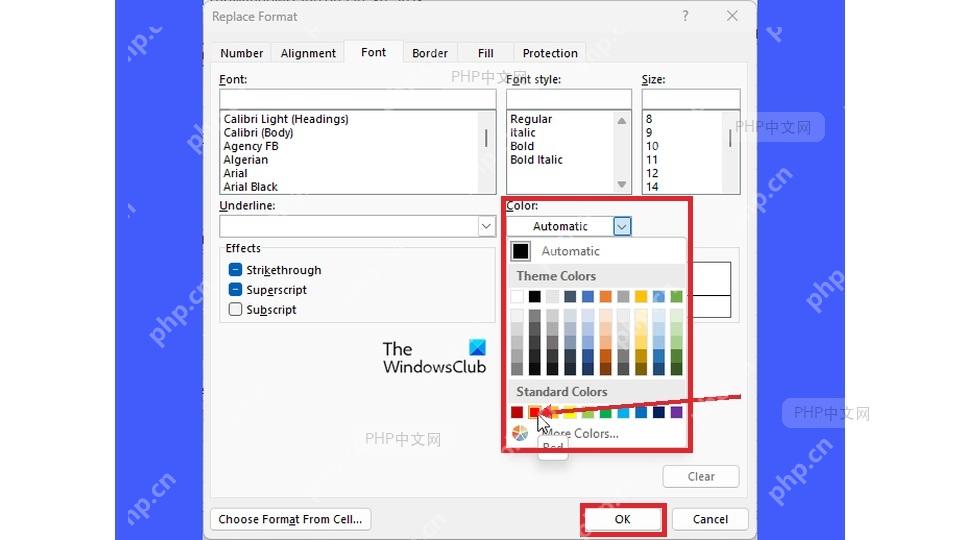This screenshot has width=960, height=540.
Task: Select font size 9
Action: pos(649,132)
